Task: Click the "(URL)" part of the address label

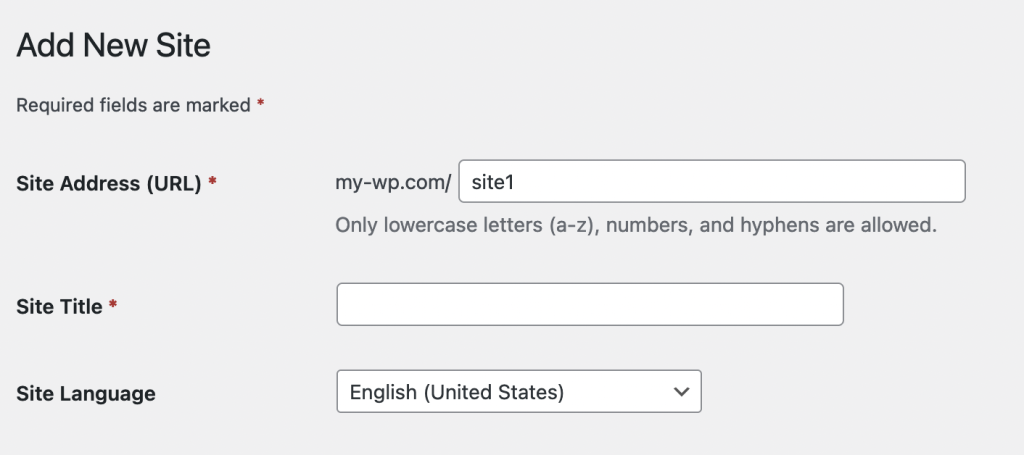Action: (x=173, y=184)
